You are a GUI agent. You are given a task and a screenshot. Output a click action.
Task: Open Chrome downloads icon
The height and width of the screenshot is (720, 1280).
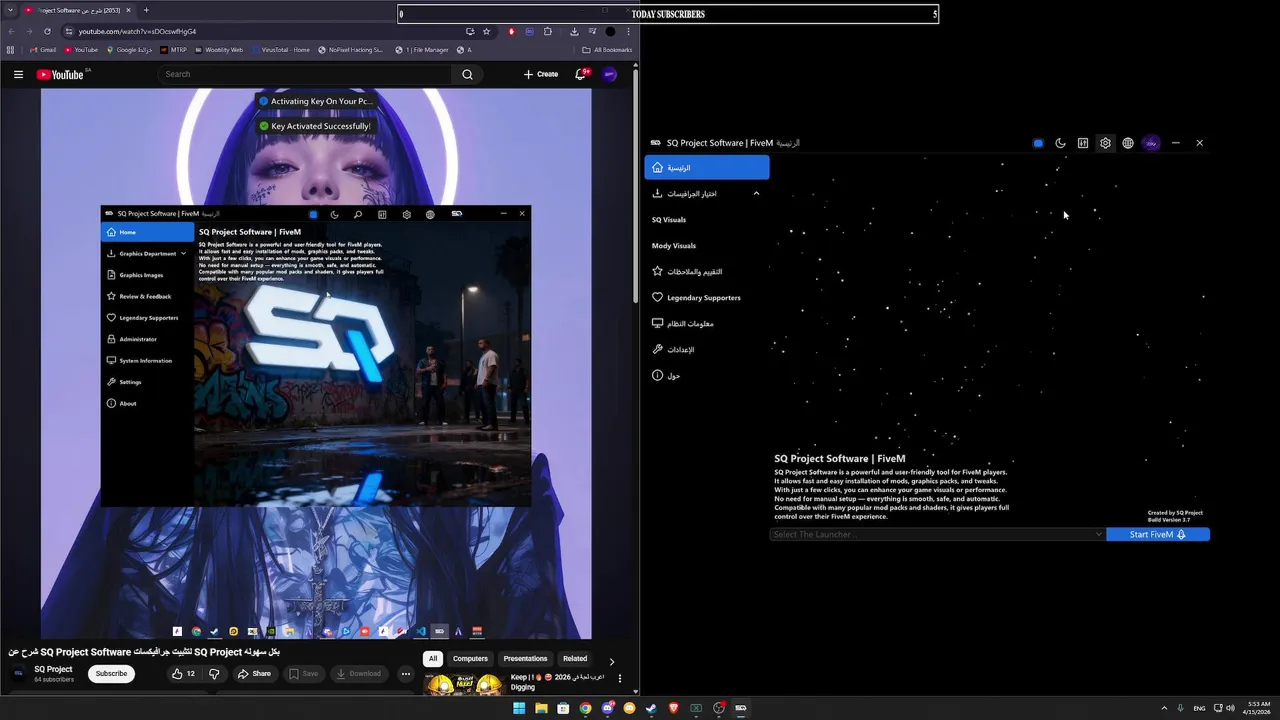coord(574,31)
